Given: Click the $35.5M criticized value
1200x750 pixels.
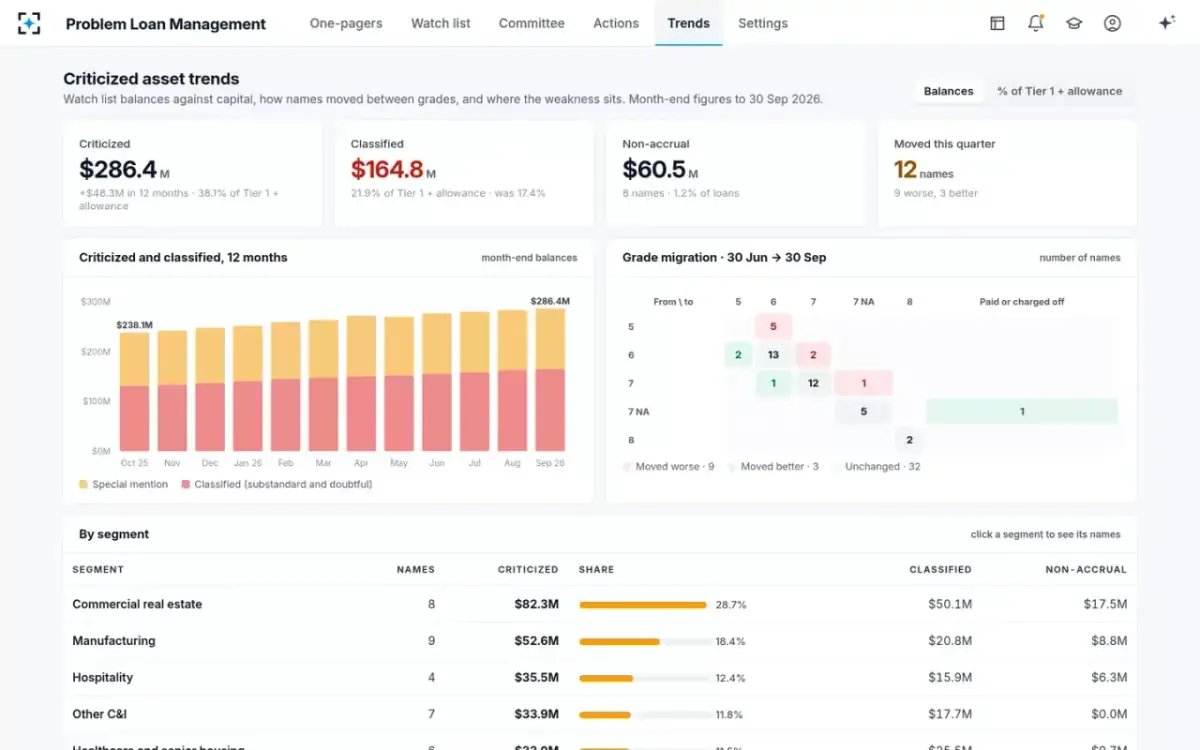Looking at the screenshot, I should (537, 677).
